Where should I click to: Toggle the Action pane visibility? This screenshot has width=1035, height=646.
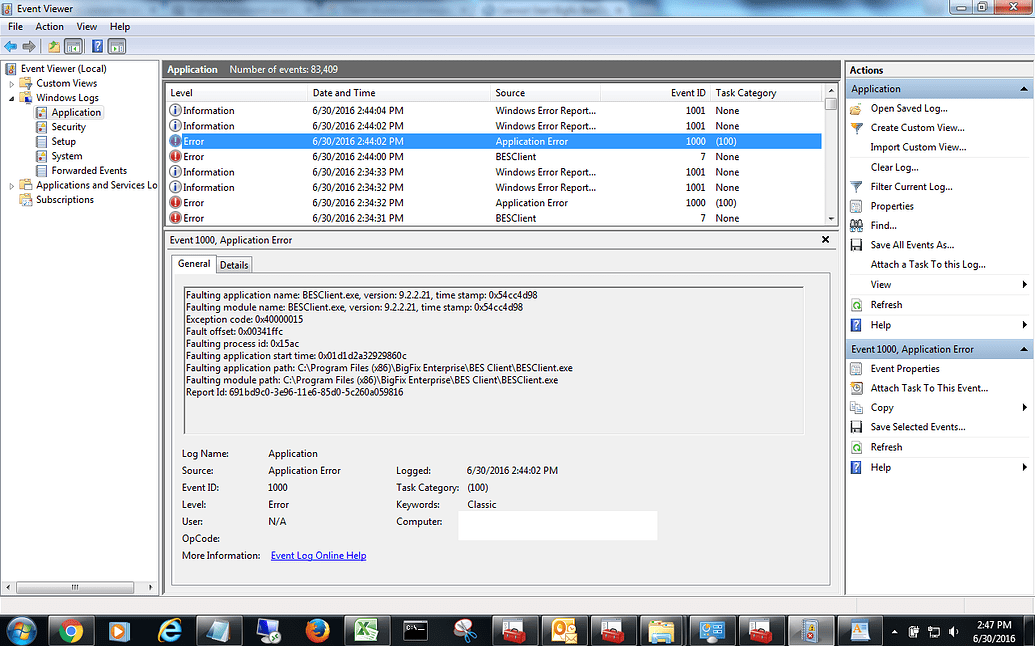(x=117, y=46)
